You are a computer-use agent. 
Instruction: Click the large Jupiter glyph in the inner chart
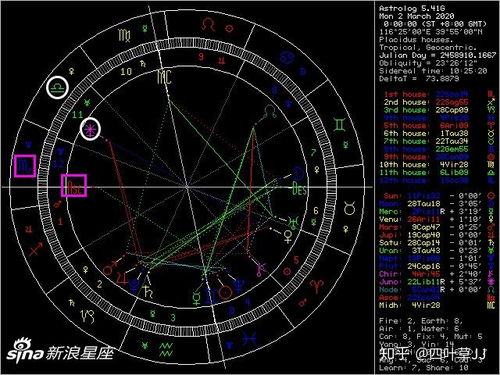coord(122,278)
